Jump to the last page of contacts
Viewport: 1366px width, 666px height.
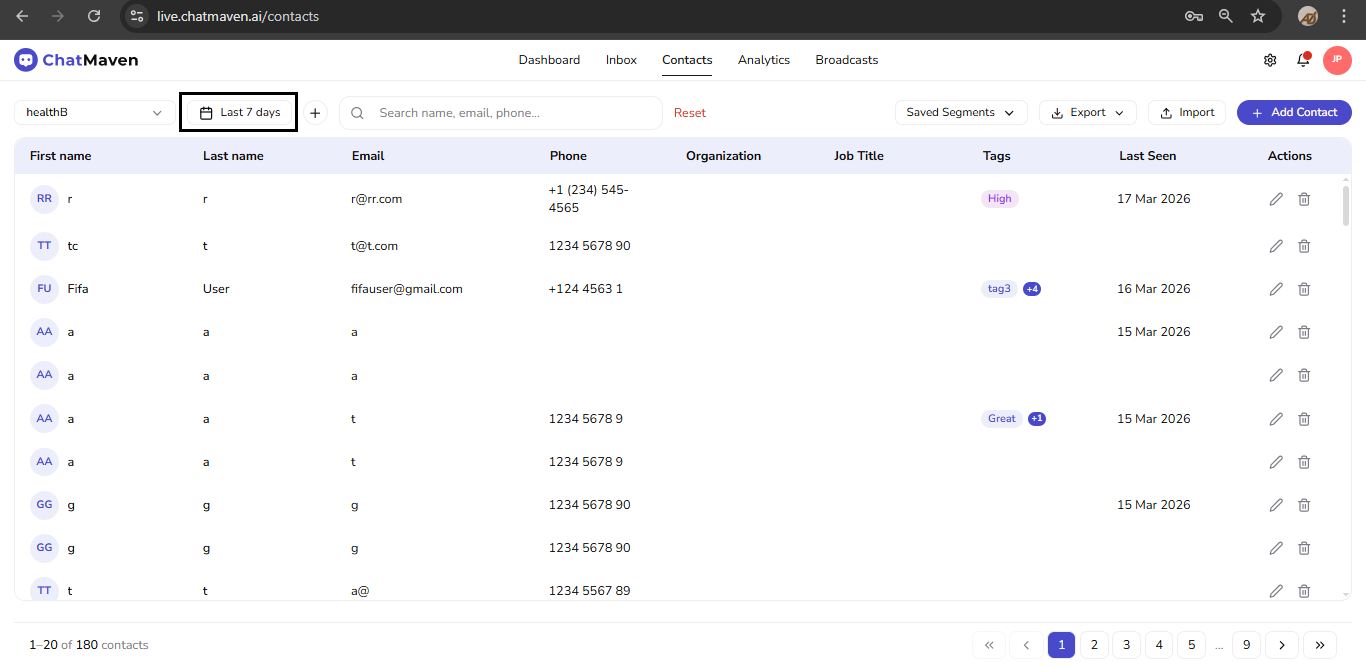(1320, 645)
